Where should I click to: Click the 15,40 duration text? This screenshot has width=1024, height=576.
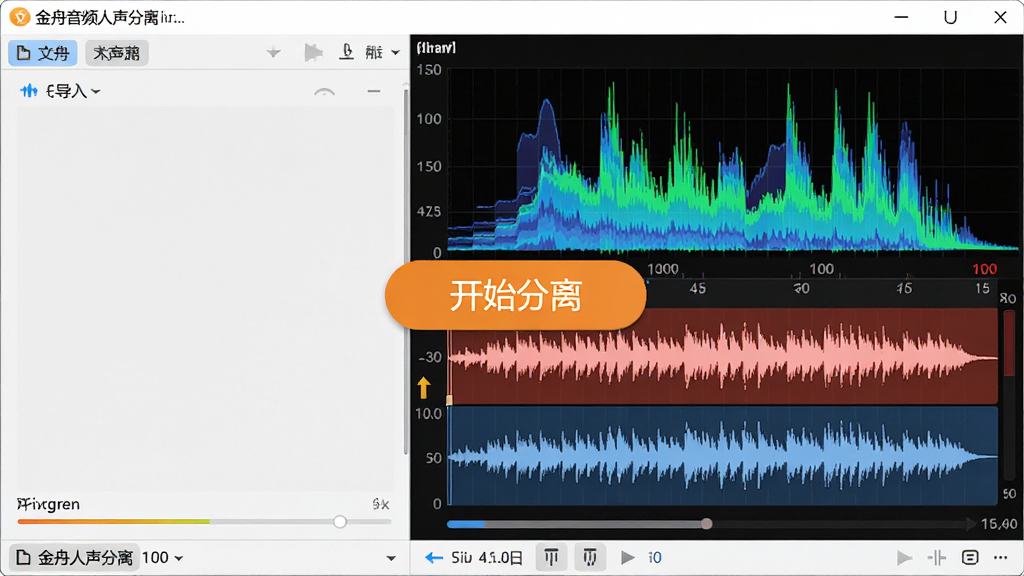pos(999,524)
